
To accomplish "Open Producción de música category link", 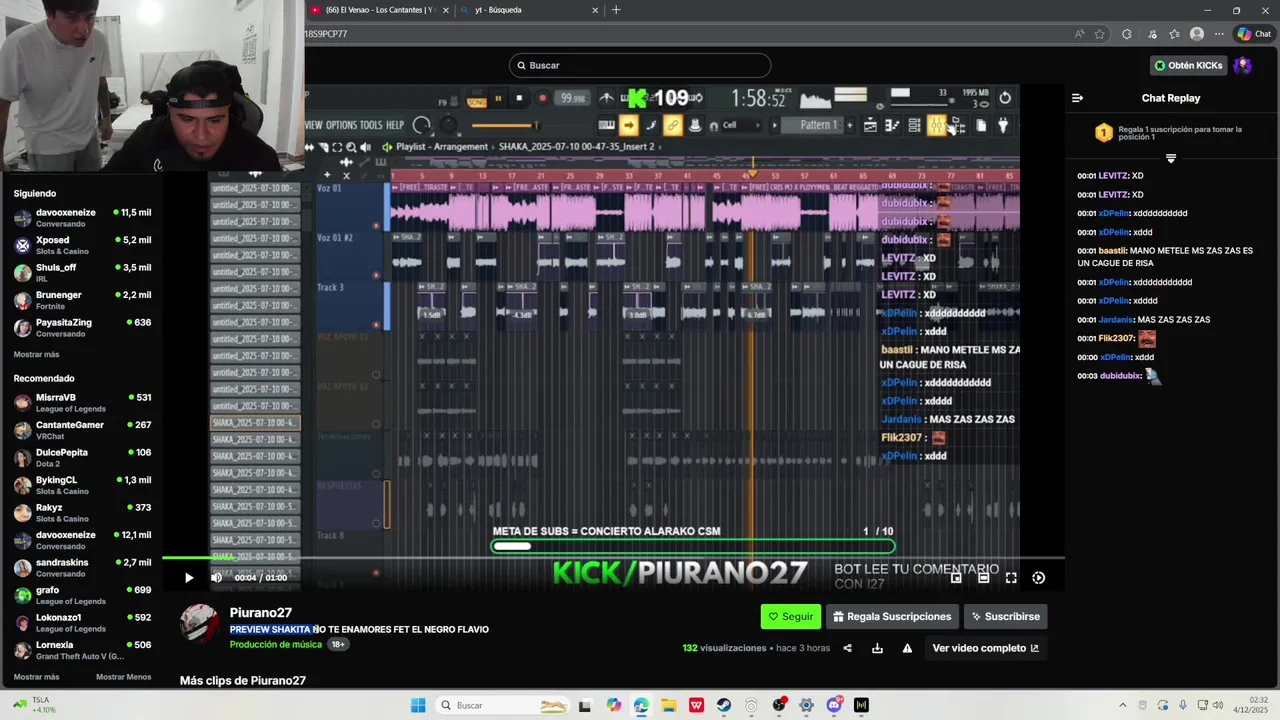I will pos(276,645).
